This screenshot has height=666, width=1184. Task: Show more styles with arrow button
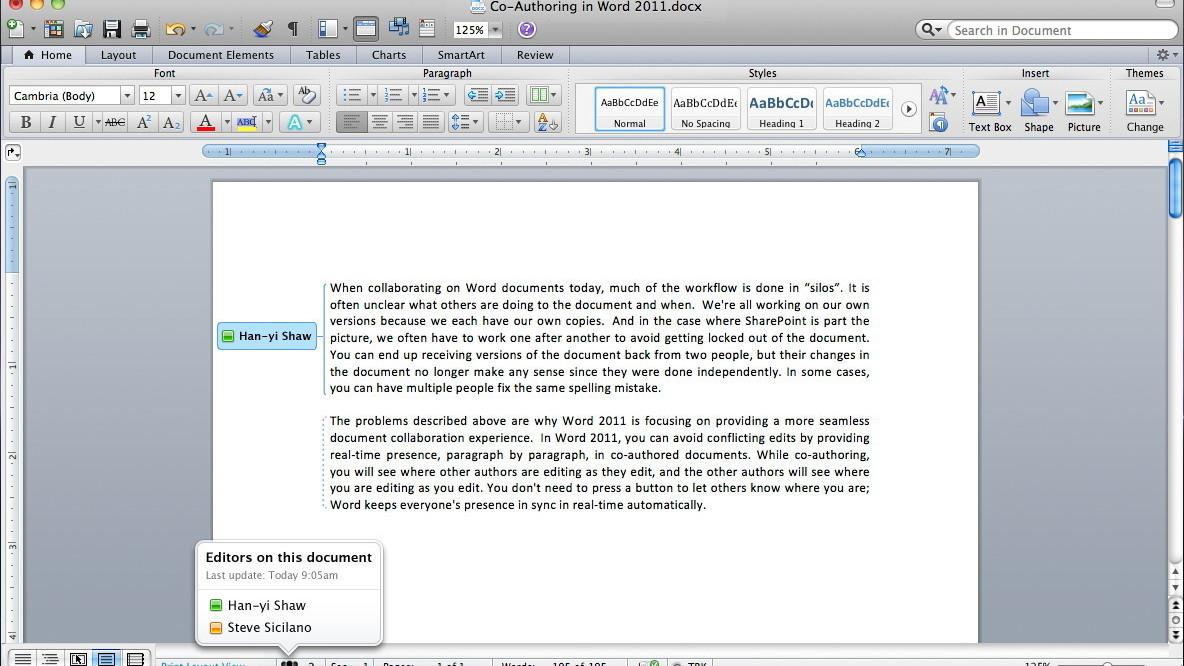point(908,109)
